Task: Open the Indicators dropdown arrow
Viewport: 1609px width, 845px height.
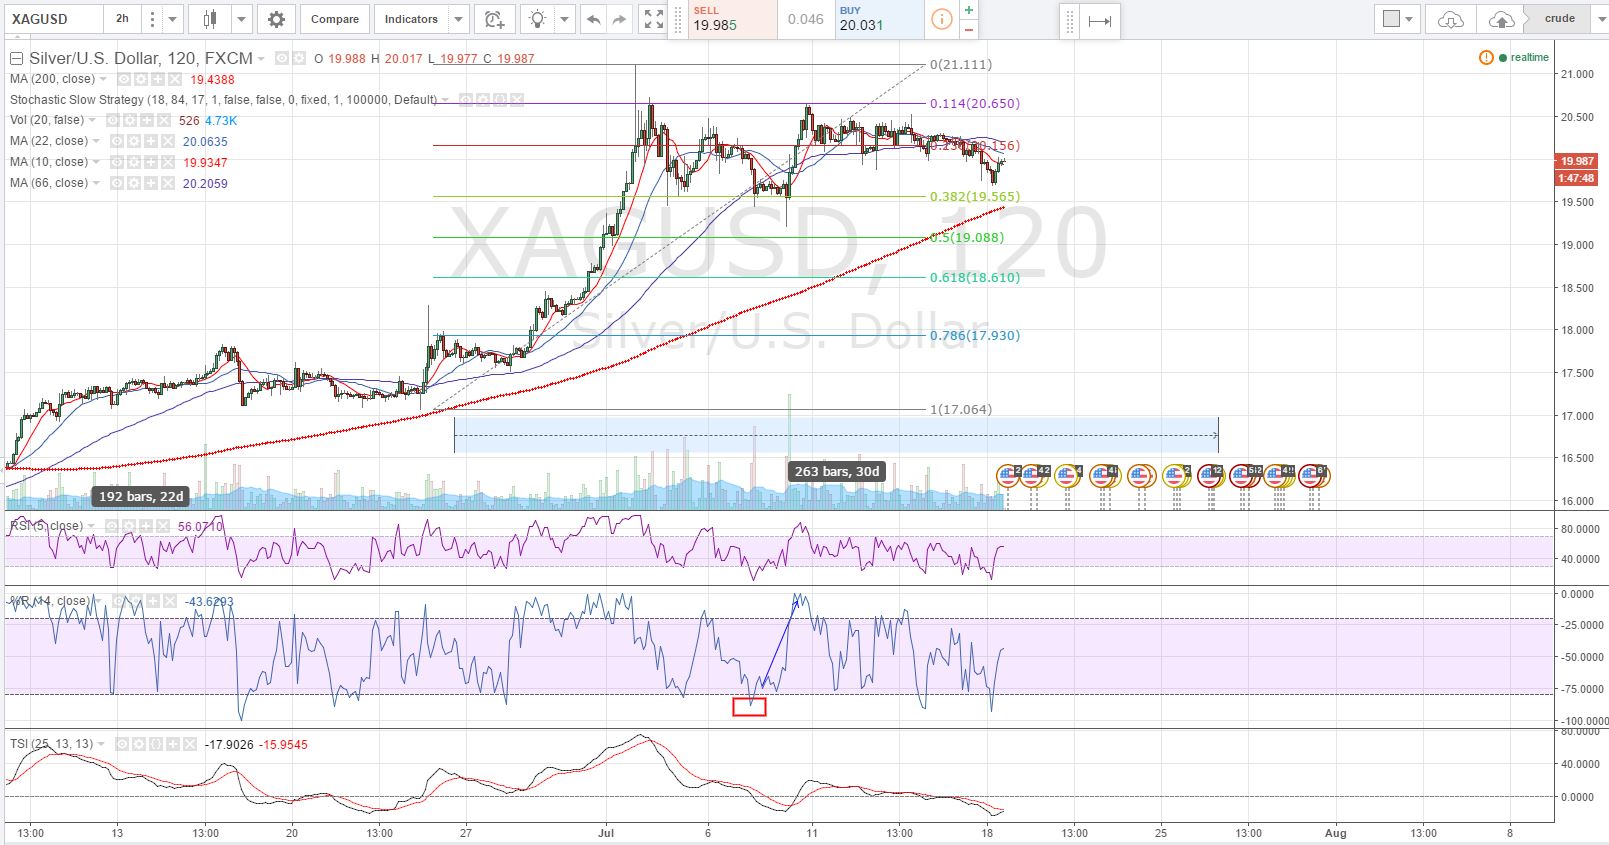Action: 458,19
